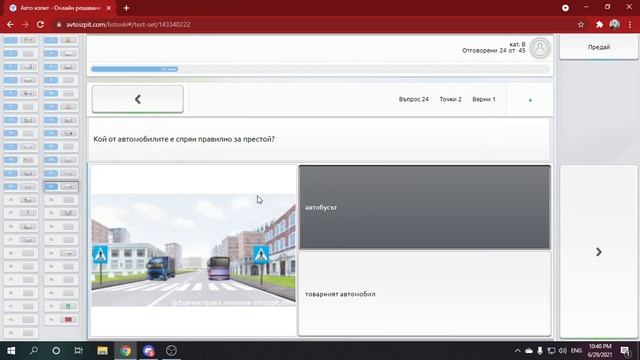Bookmark this page with star icon

(x=581, y=24)
